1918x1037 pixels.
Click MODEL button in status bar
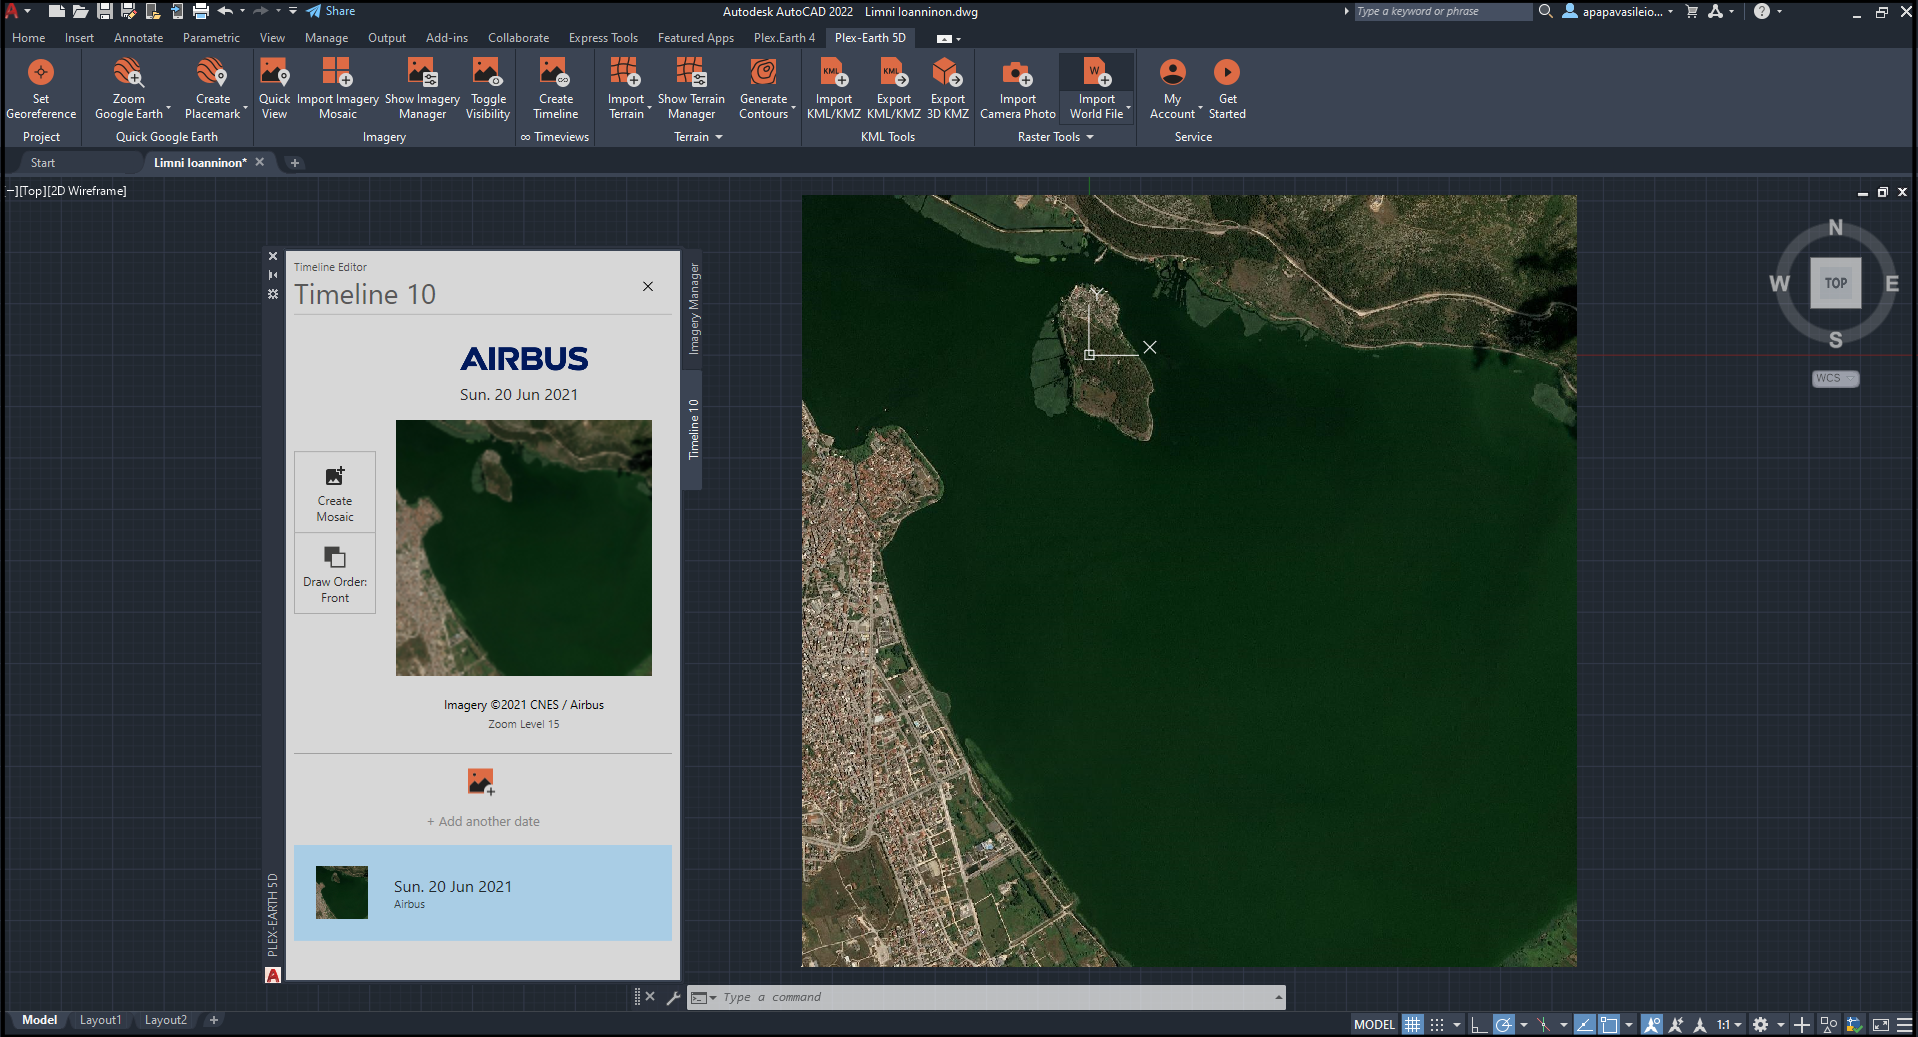(1374, 1024)
